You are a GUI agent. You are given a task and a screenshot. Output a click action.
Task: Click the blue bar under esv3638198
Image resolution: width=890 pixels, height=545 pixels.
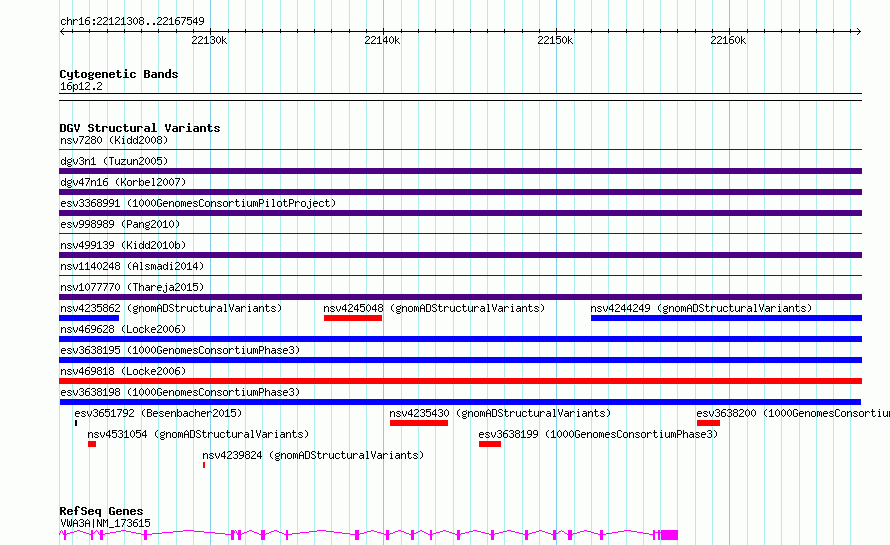tap(460, 402)
